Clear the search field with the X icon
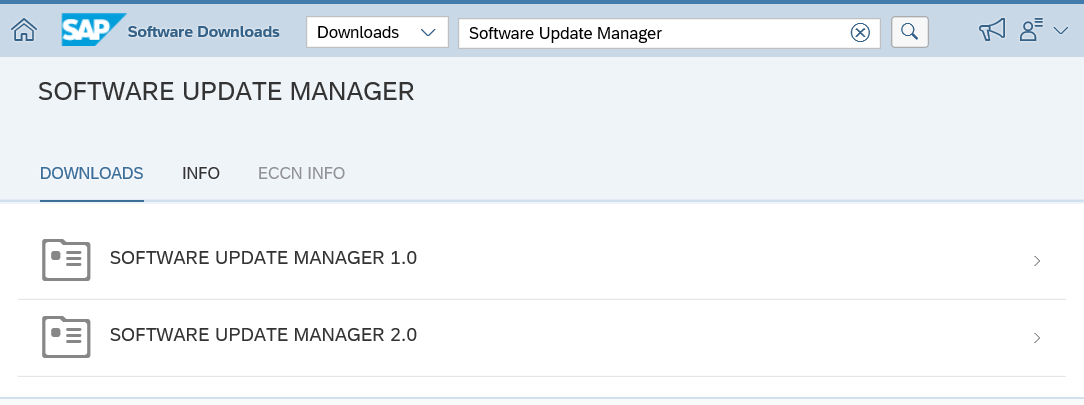The width and height of the screenshot is (1084, 405). click(860, 32)
